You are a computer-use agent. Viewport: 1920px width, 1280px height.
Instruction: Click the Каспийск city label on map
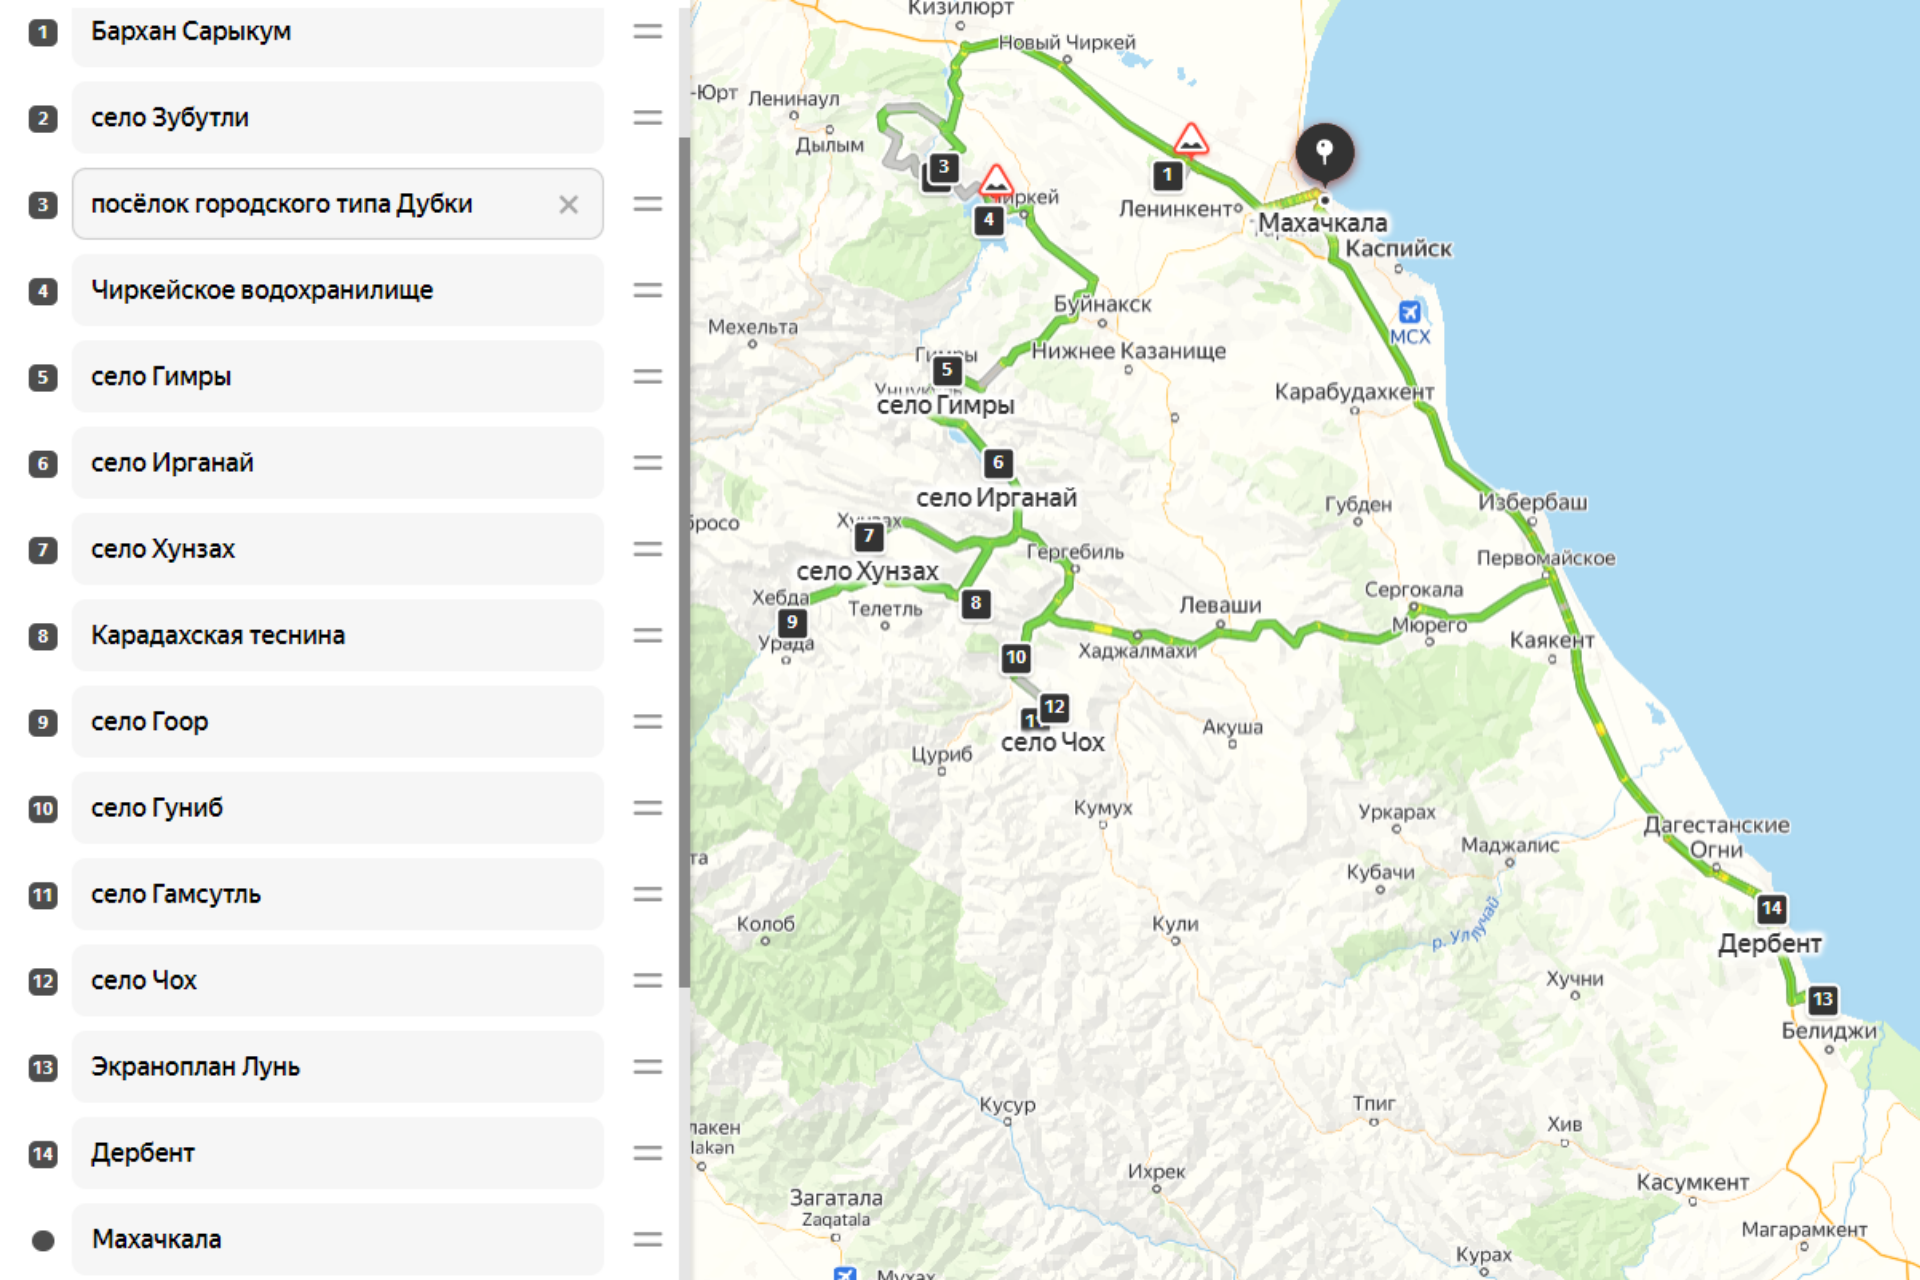click(x=1397, y=249)
